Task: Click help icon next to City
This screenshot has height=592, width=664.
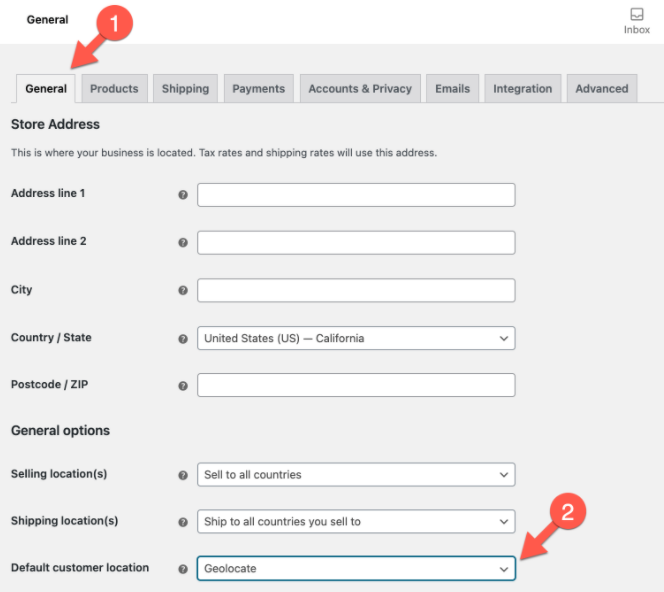Action: (183, 291)
